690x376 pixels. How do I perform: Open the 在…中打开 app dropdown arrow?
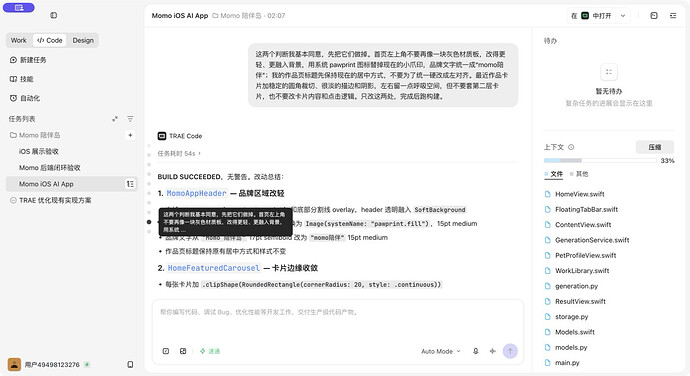tap(623, 16)
